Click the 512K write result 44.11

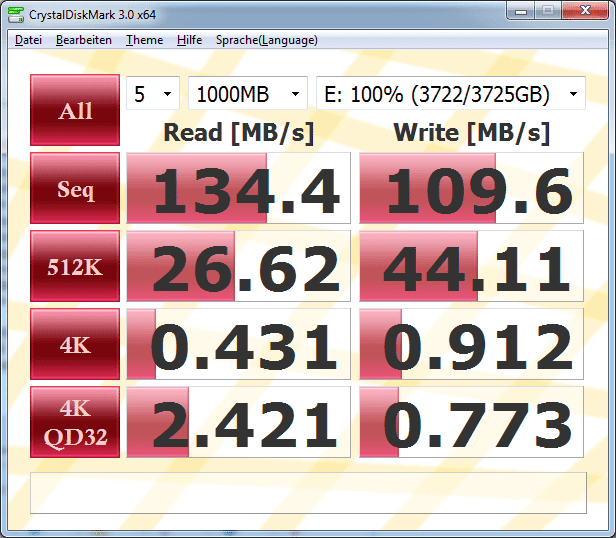(471, 266)
